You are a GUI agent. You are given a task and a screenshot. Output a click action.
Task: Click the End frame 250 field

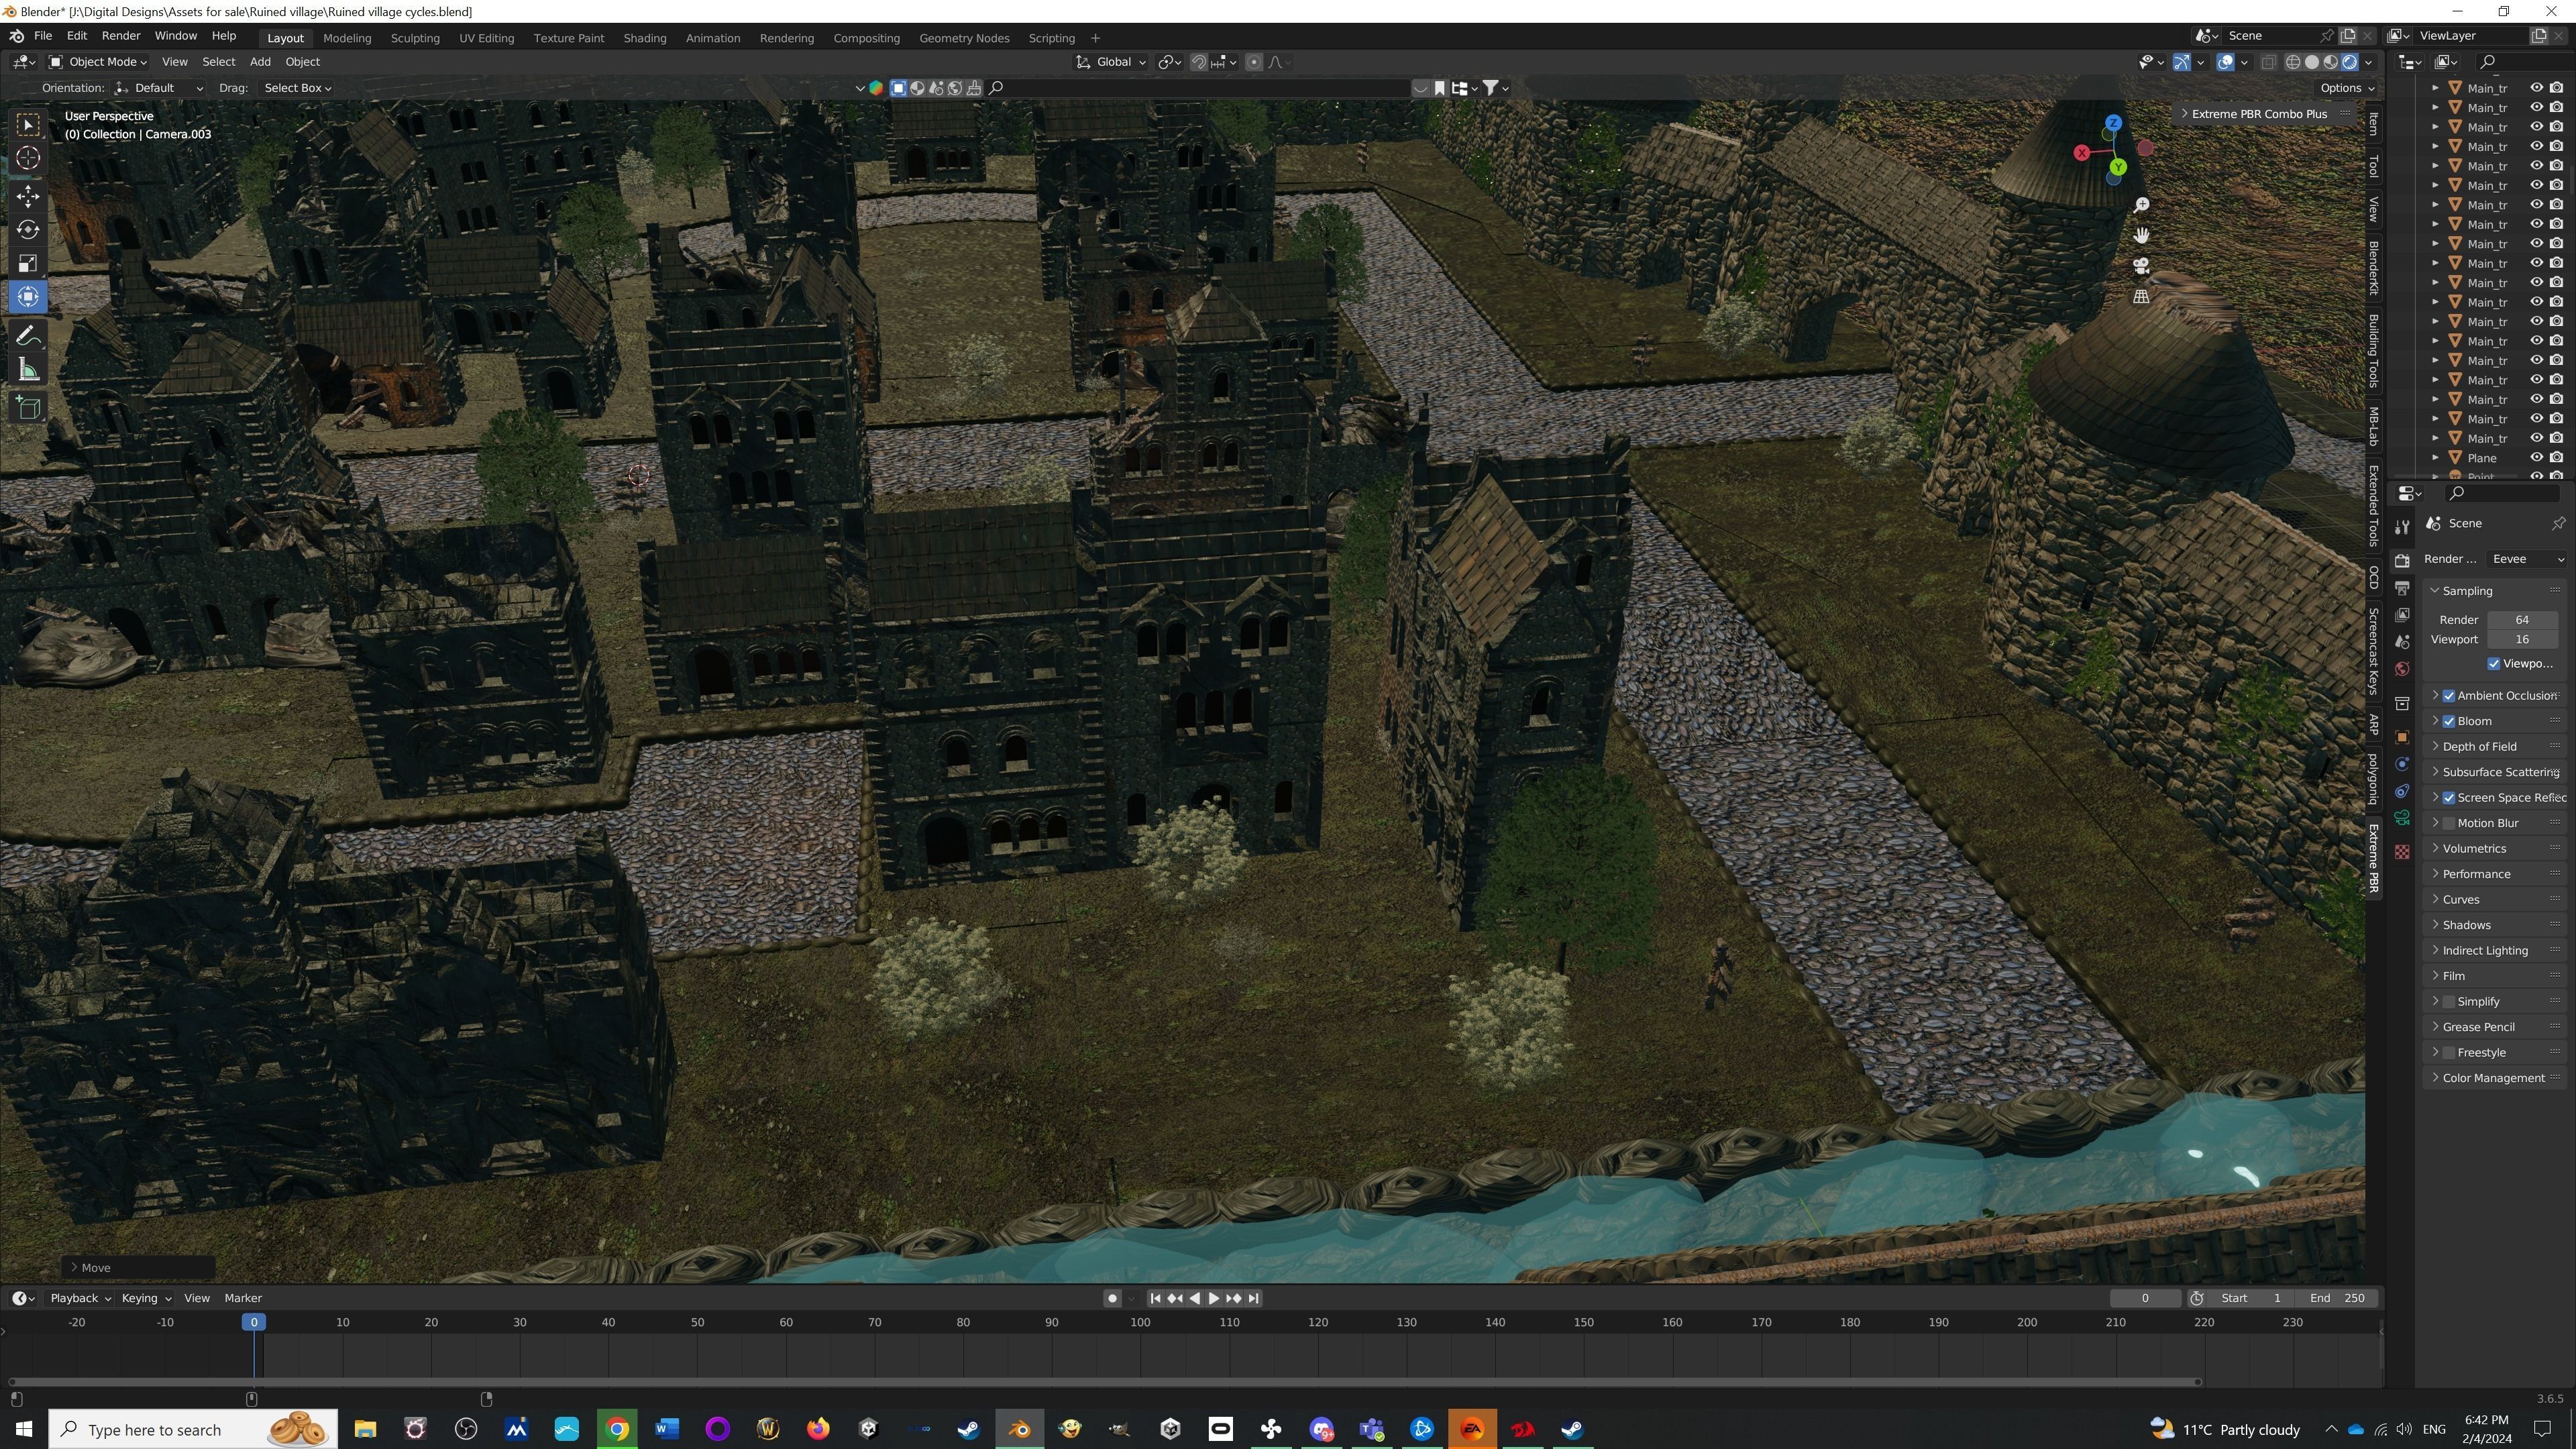point(2337,1298)
